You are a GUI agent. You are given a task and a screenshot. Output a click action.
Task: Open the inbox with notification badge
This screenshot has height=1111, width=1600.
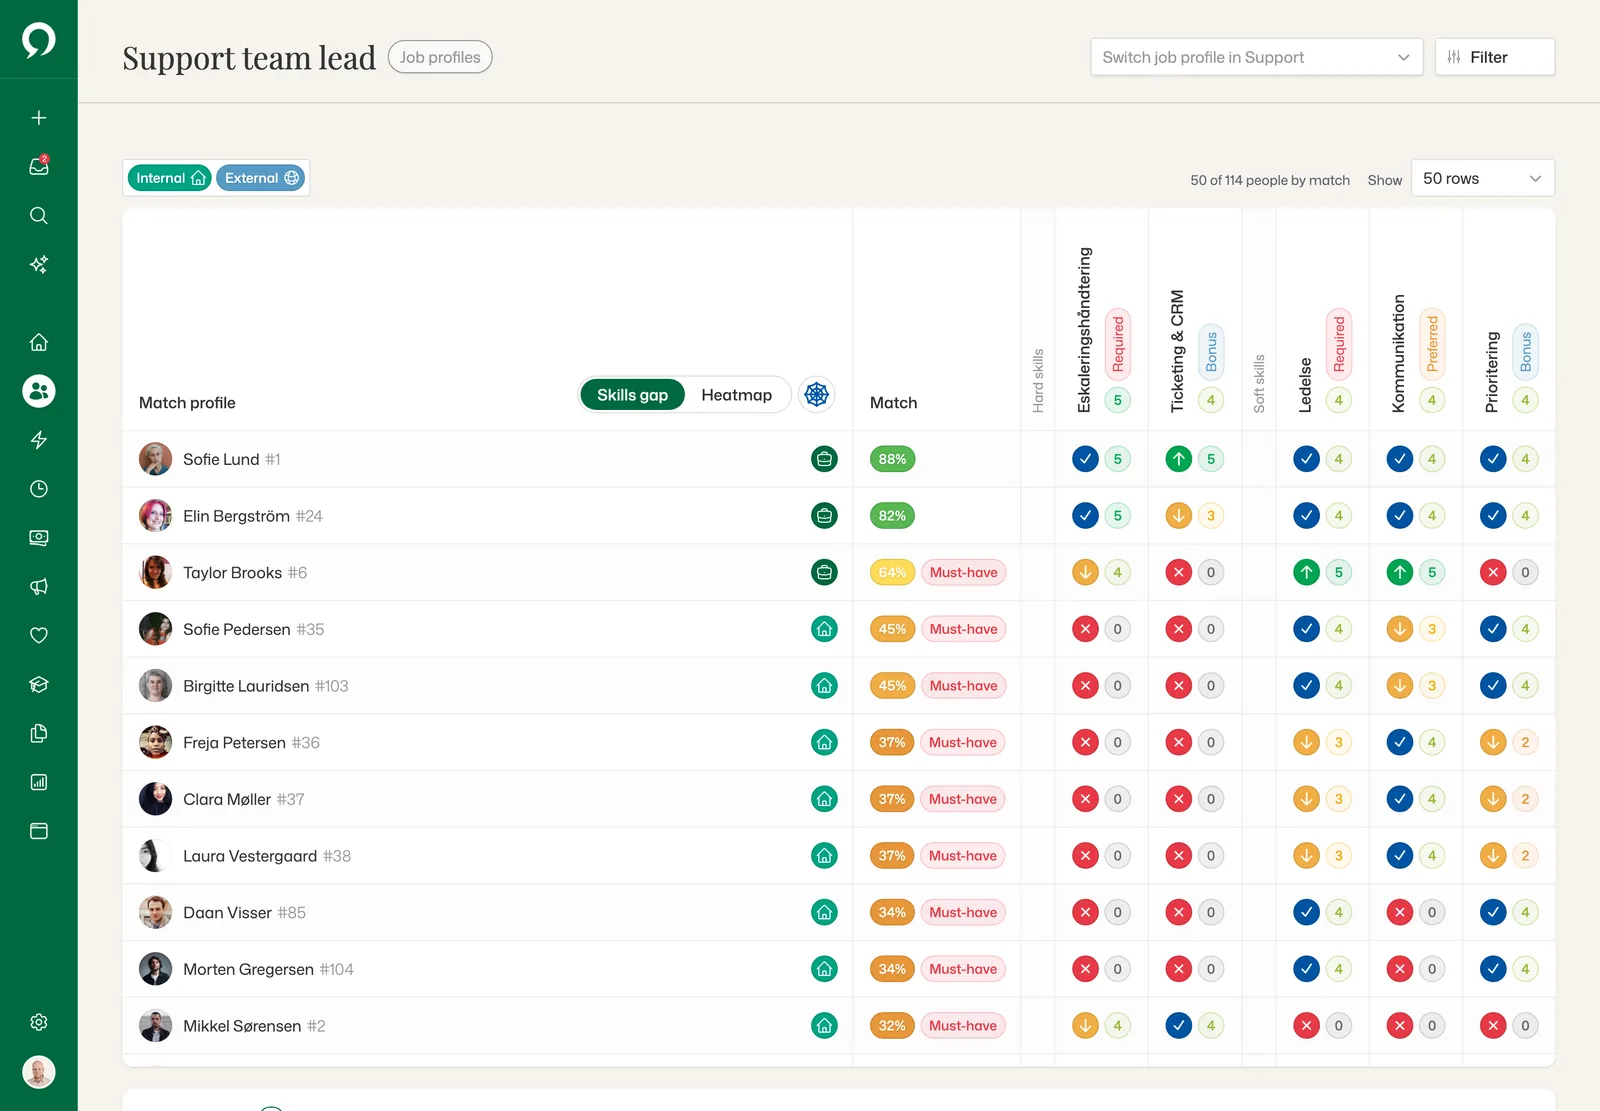[39, 166]
